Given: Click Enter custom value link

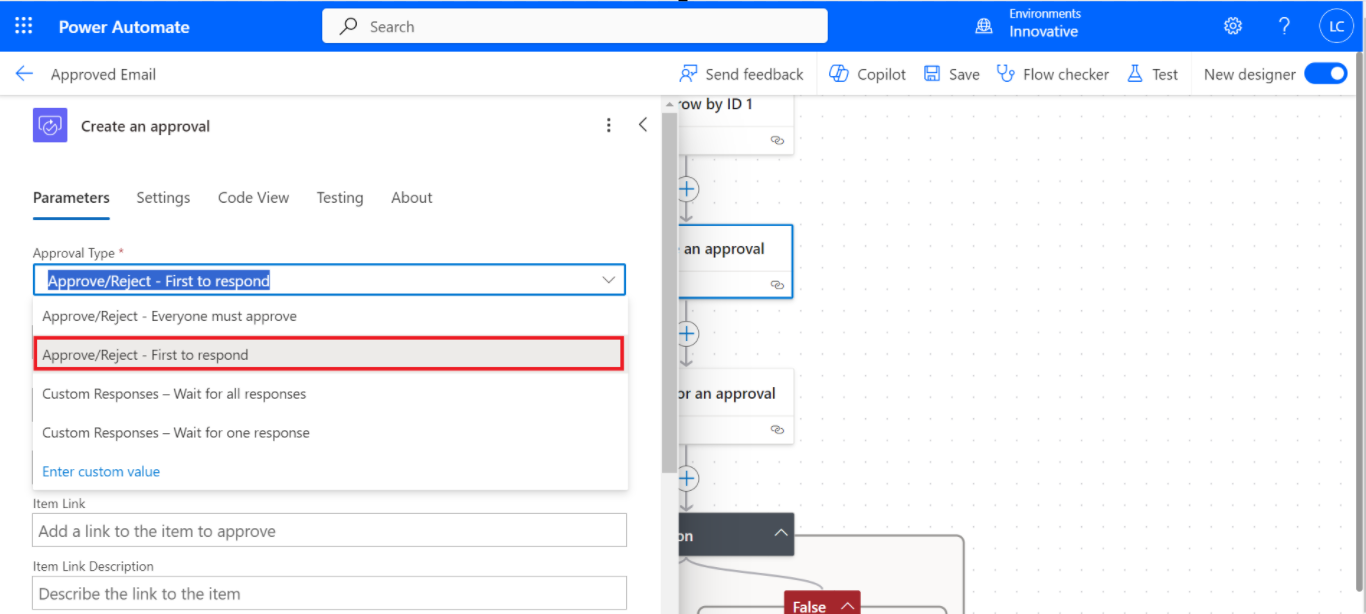Looking at the screenshot, I should click(101, 472).
